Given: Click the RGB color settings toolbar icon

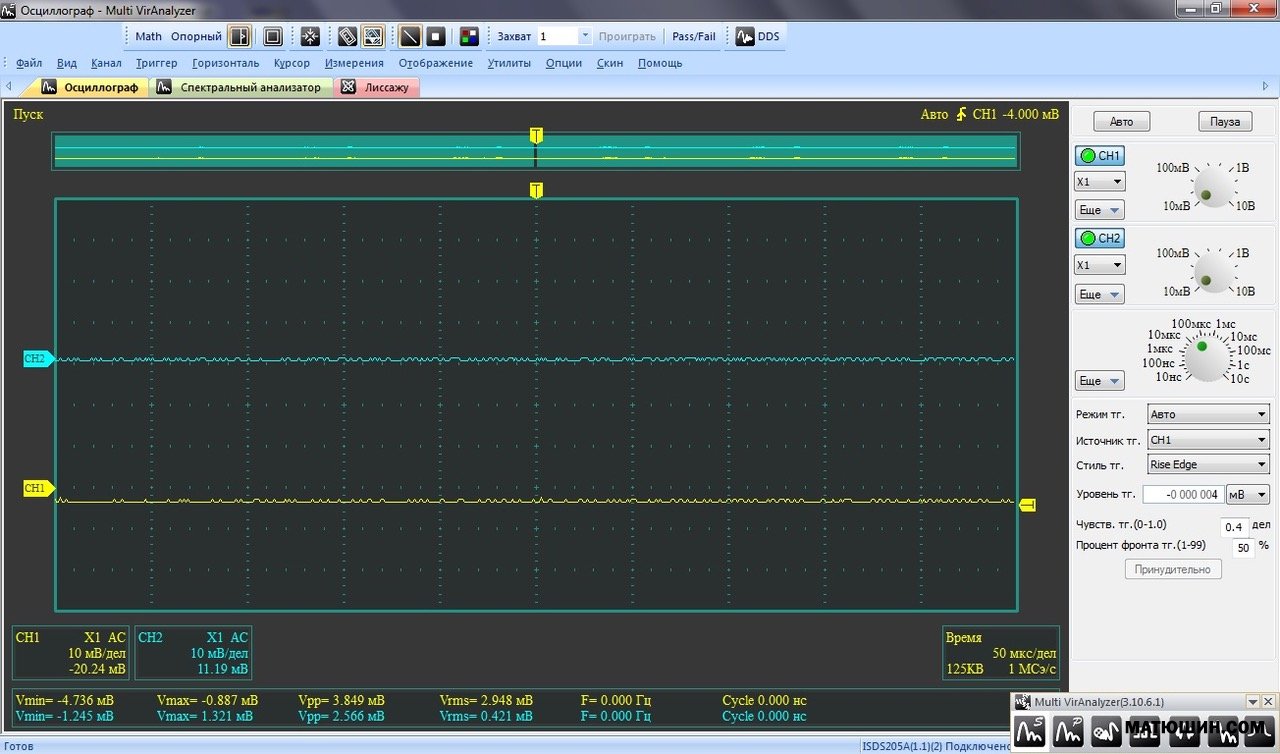Looking at the screenshot, I should (469, 37).
